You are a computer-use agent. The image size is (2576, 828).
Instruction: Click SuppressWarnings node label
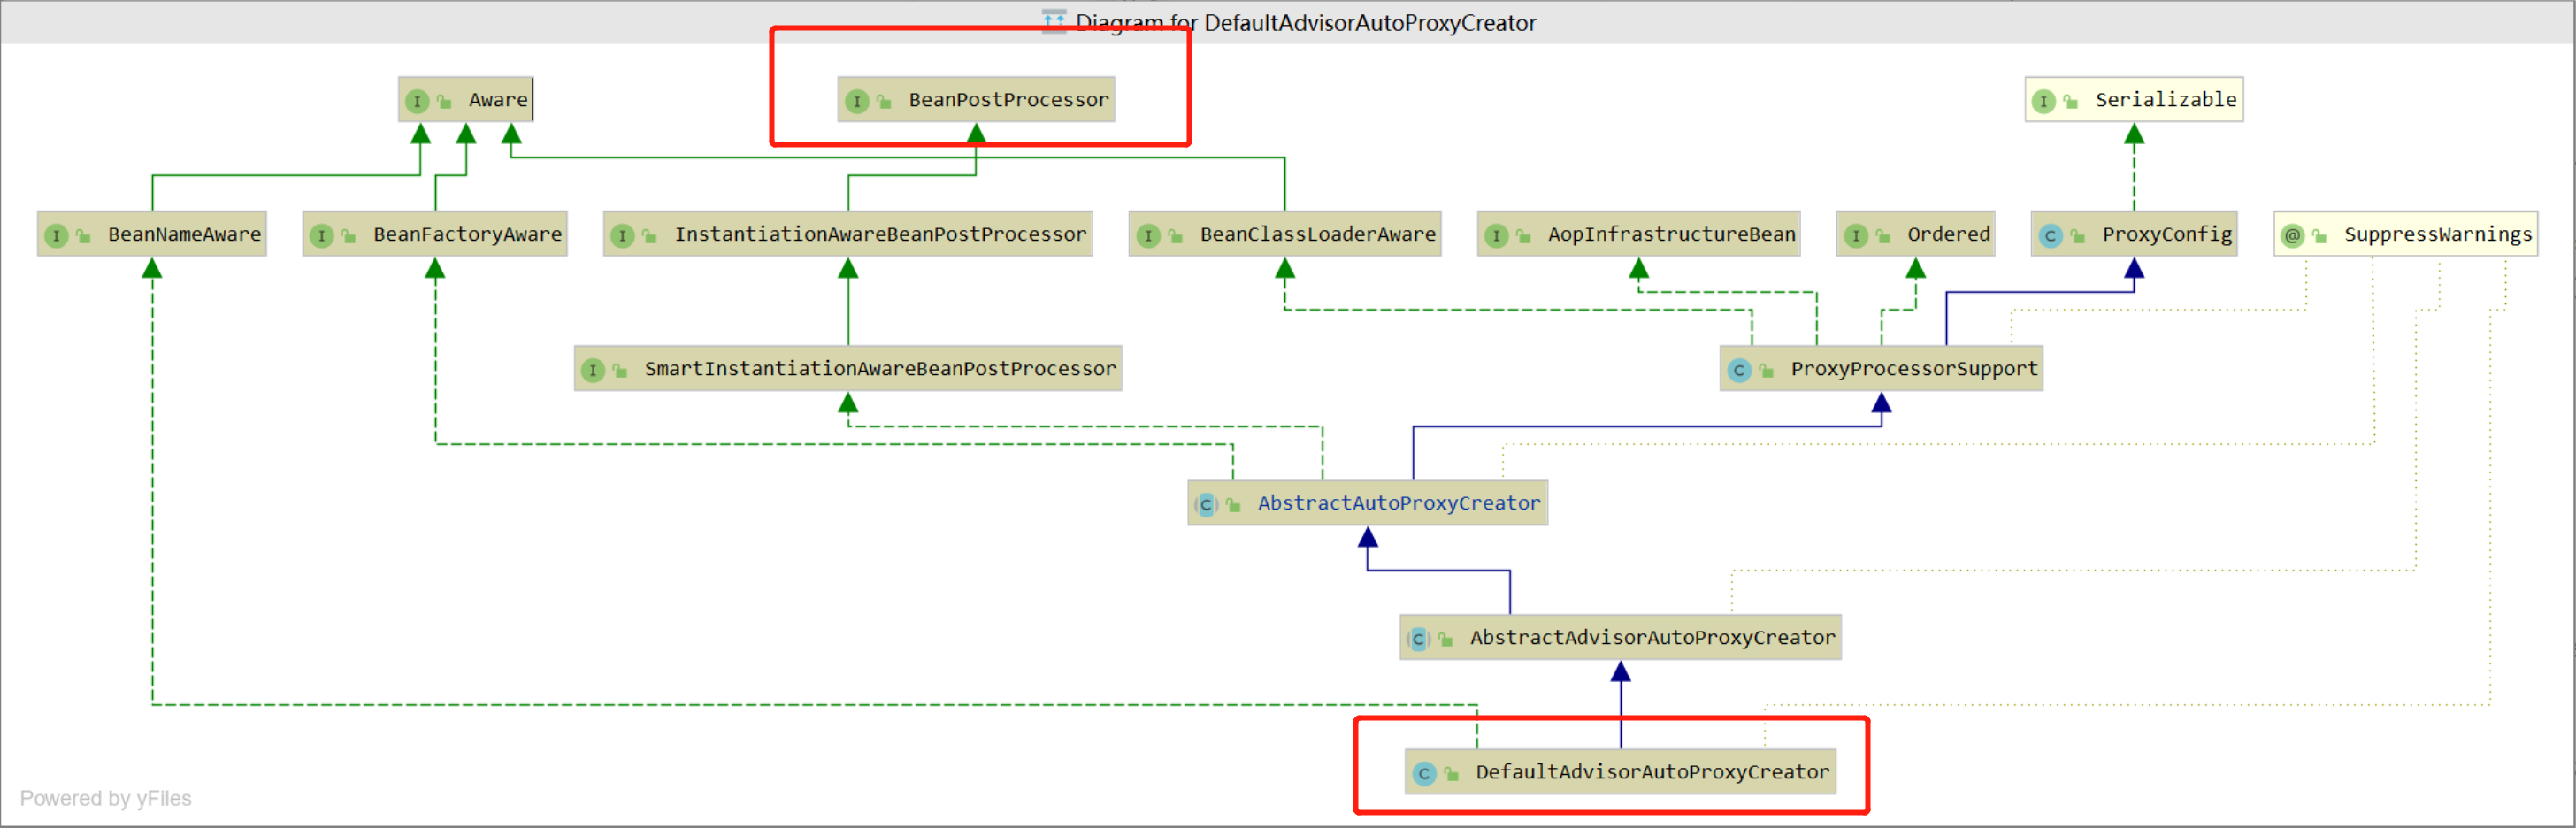[x=2438, y=234]
